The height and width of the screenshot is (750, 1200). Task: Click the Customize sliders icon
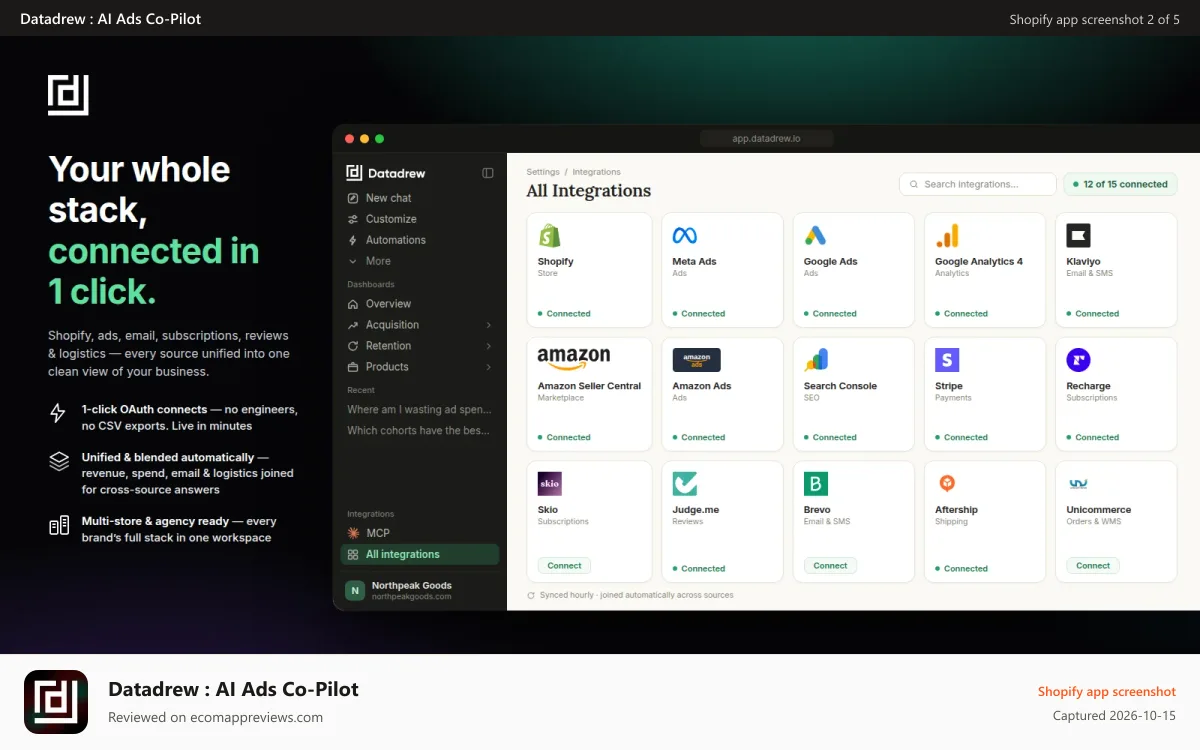pos(353,219)
